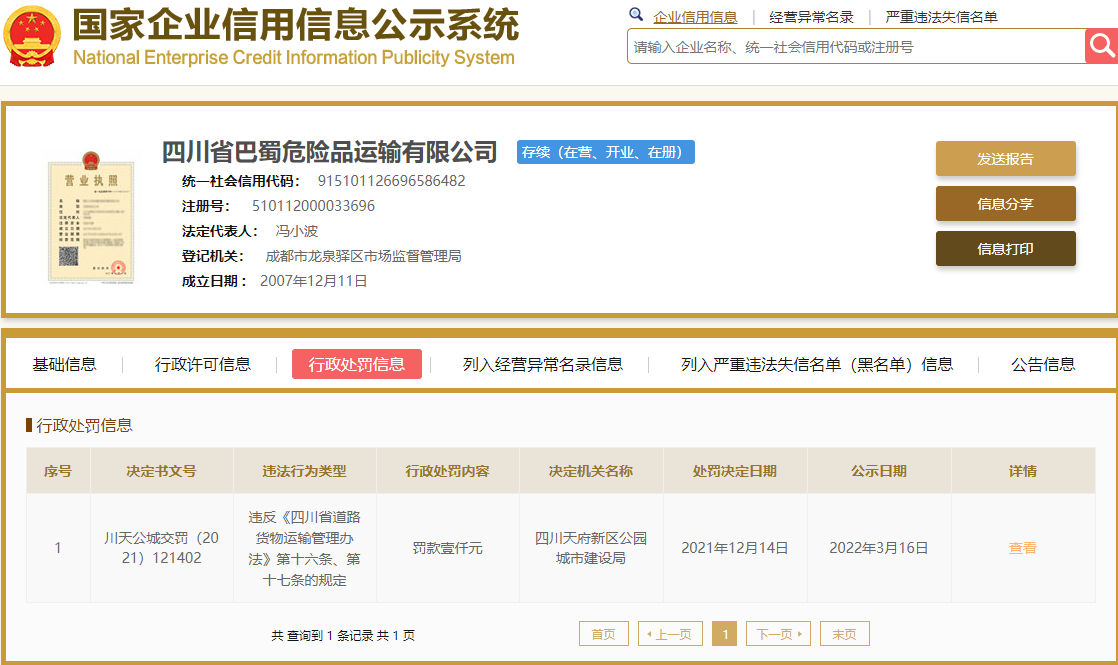
Task: Click the 下一页 pagination button
Action: click(x=778, y=634)
